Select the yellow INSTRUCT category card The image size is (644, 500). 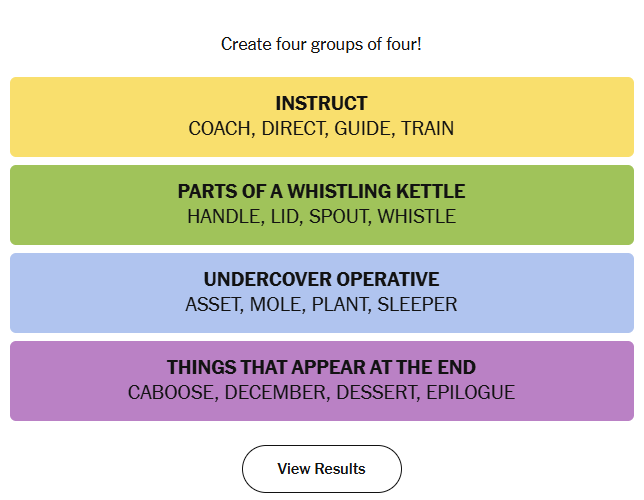[322, 117]
